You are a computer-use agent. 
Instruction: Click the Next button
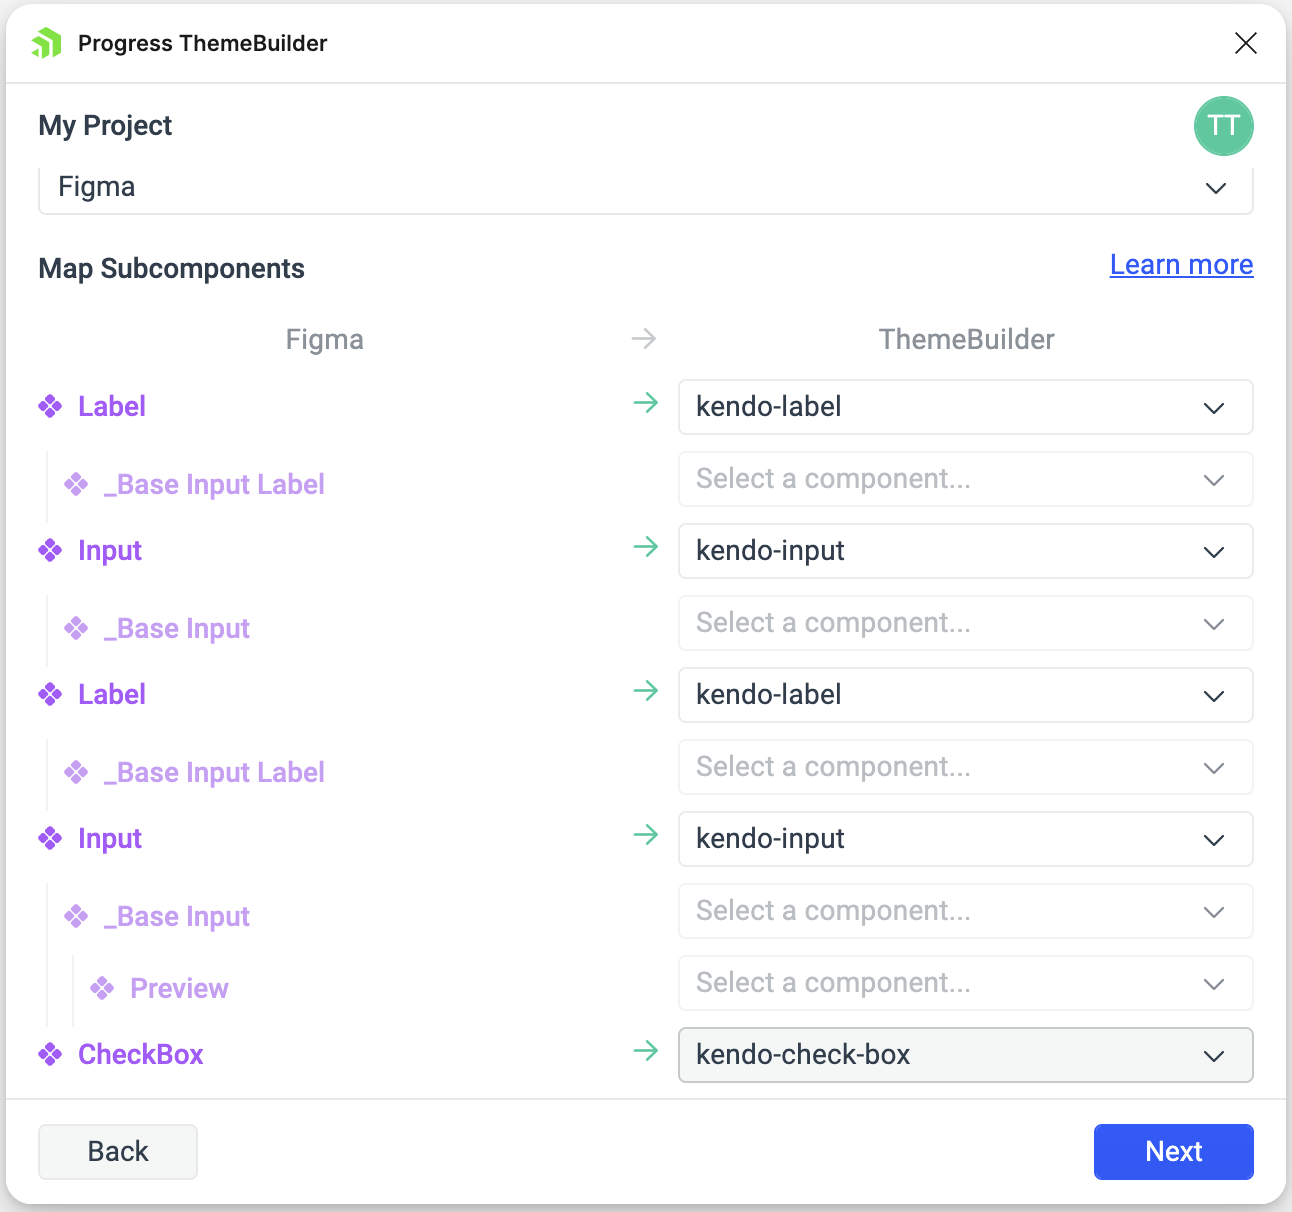click(x=1173, y=1151)
